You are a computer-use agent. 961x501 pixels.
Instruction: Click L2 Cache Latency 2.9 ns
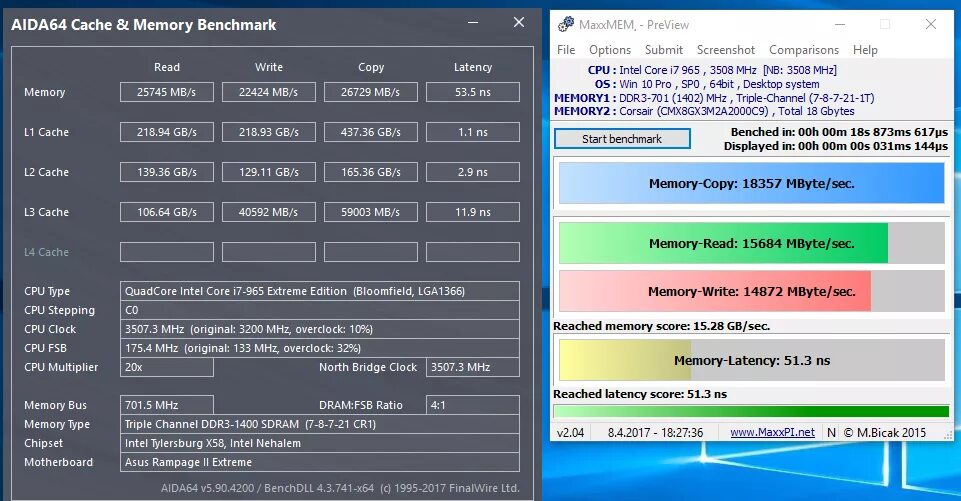(473, 172)
